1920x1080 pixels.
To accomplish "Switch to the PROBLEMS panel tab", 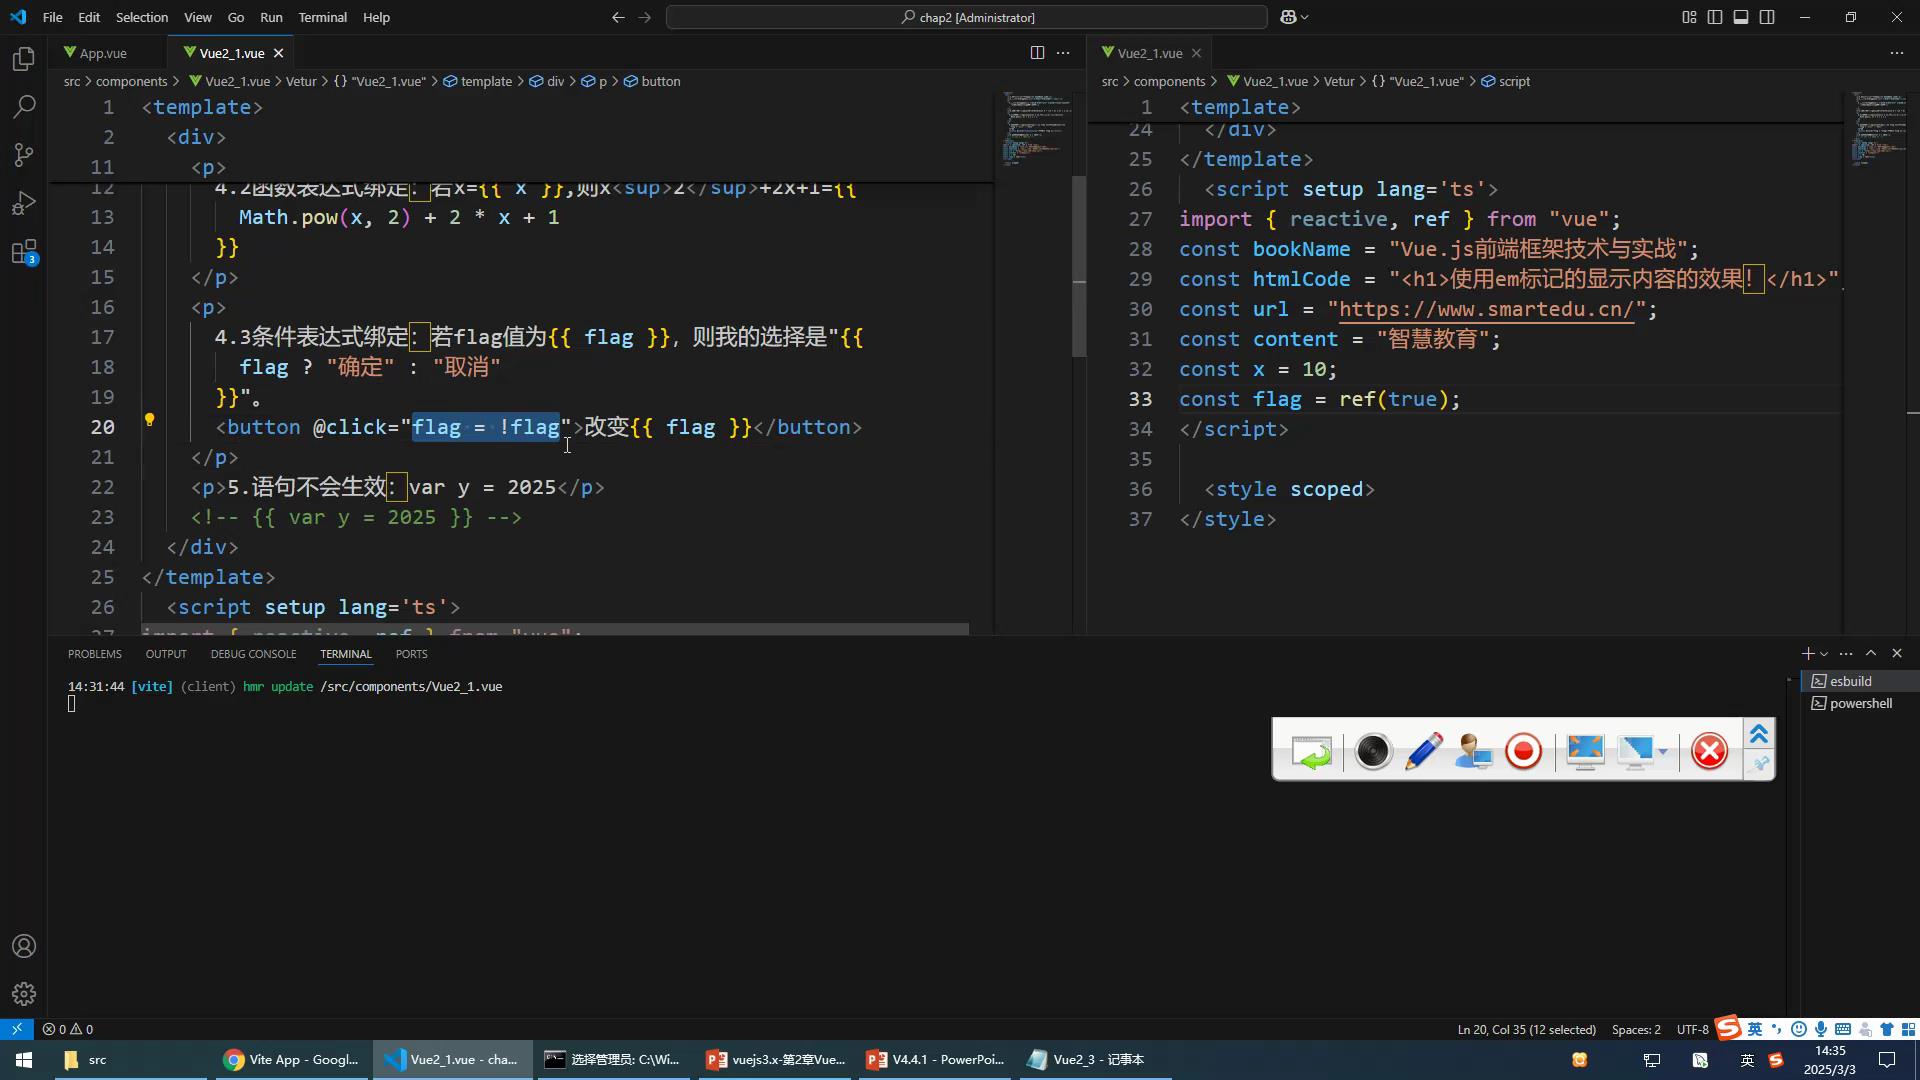I will point(94,654).
